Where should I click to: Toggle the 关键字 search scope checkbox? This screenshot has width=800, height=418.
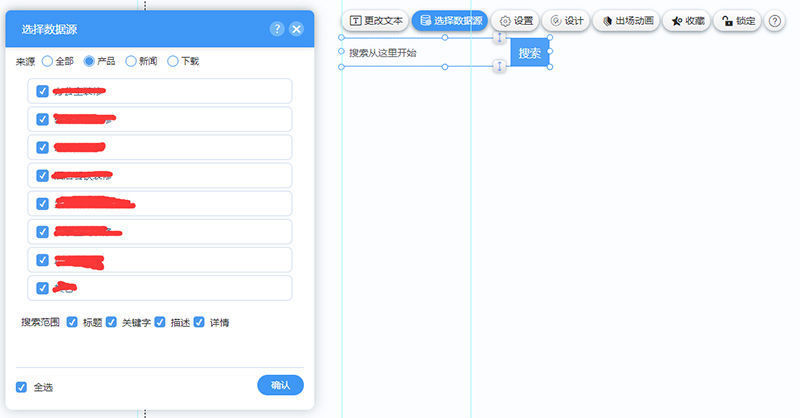112,322
